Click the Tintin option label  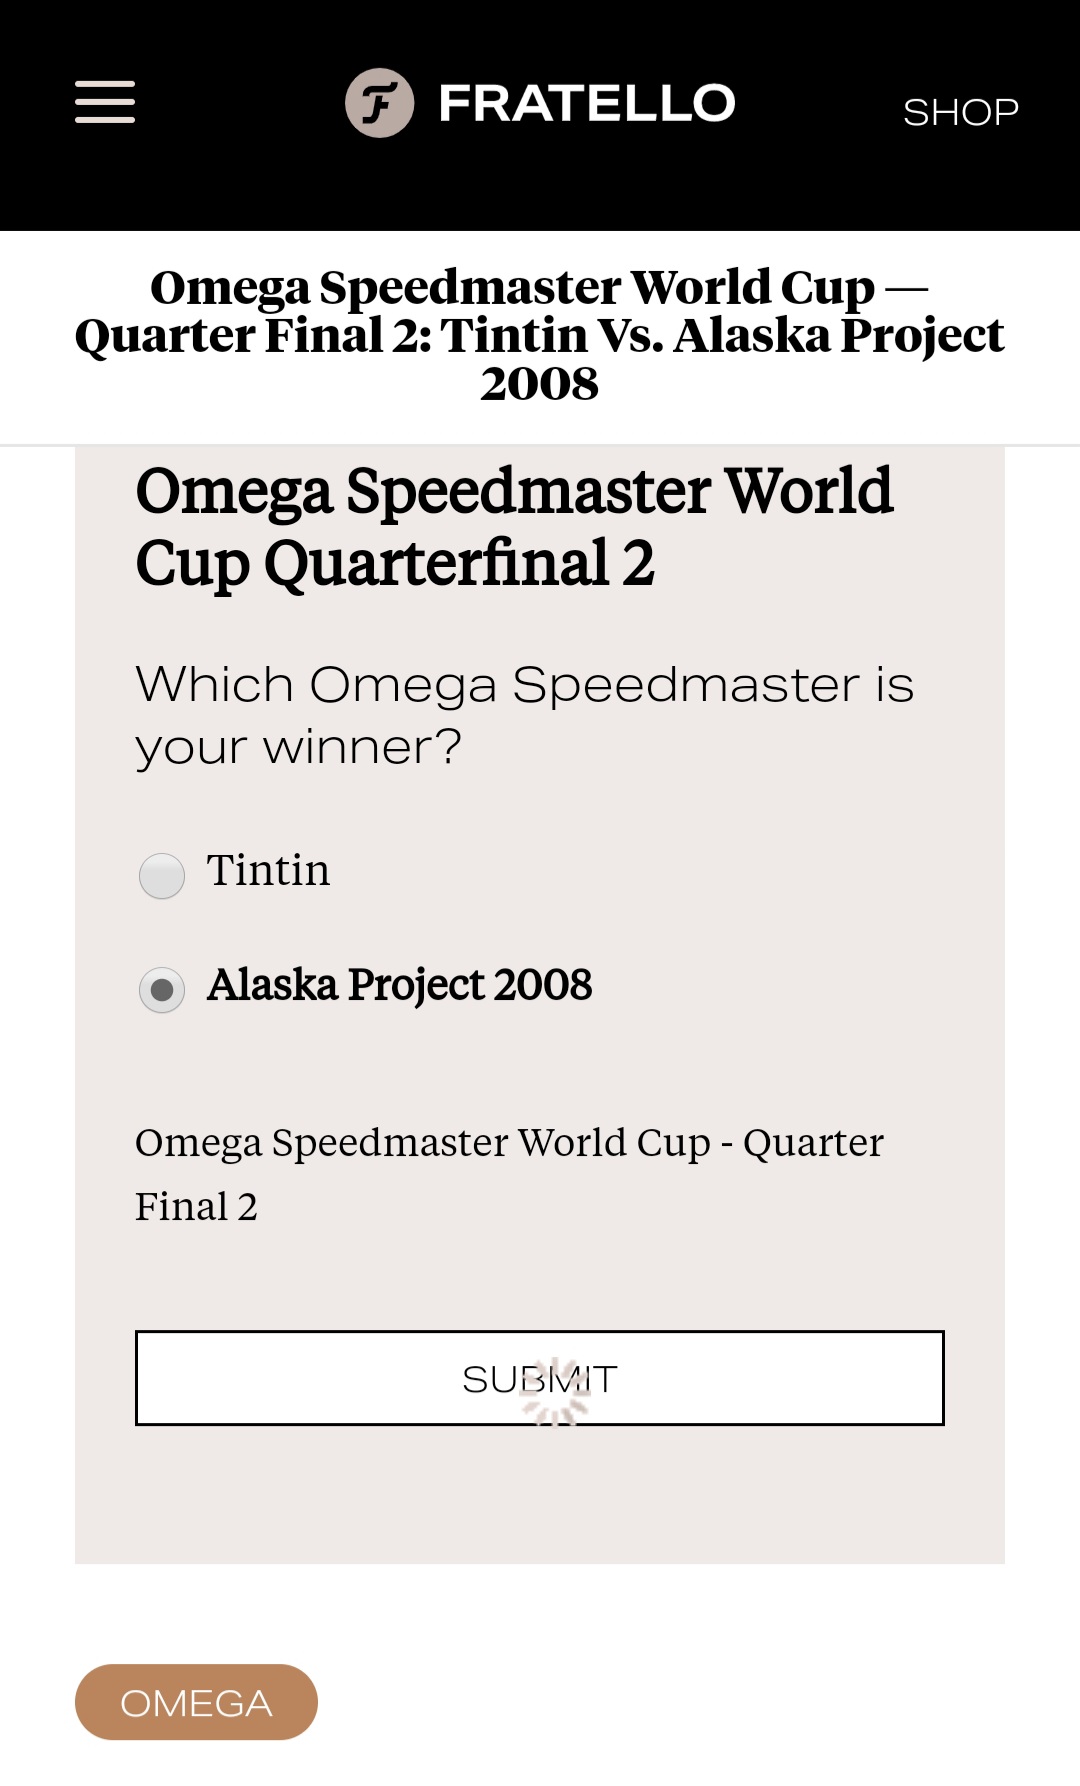[268, 870]
